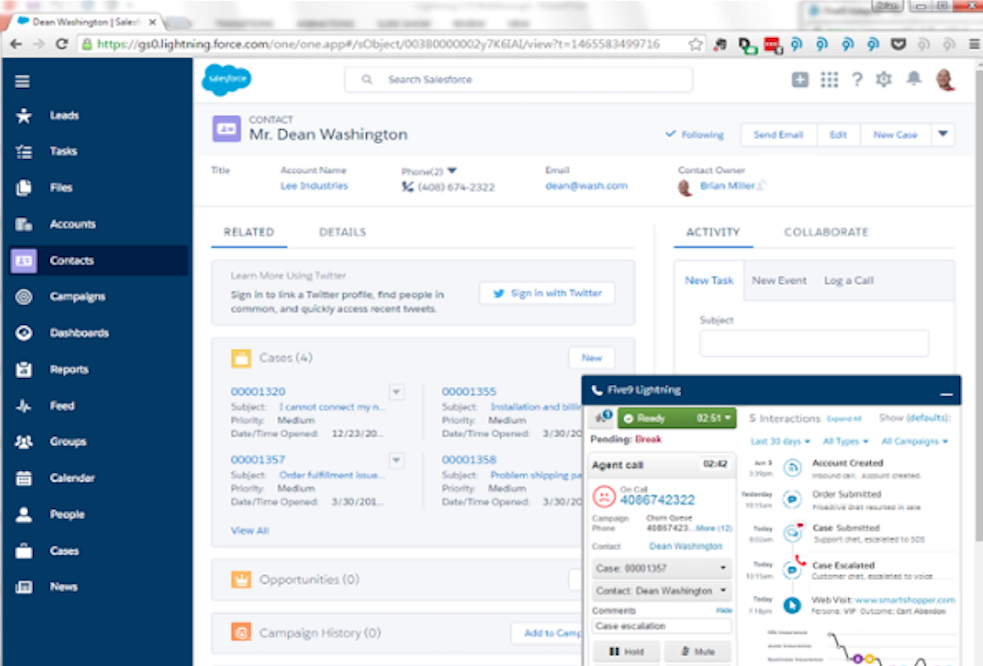Click View All under Cases
The width and height of the screenshot is (983, 666).
click(250, 531)
